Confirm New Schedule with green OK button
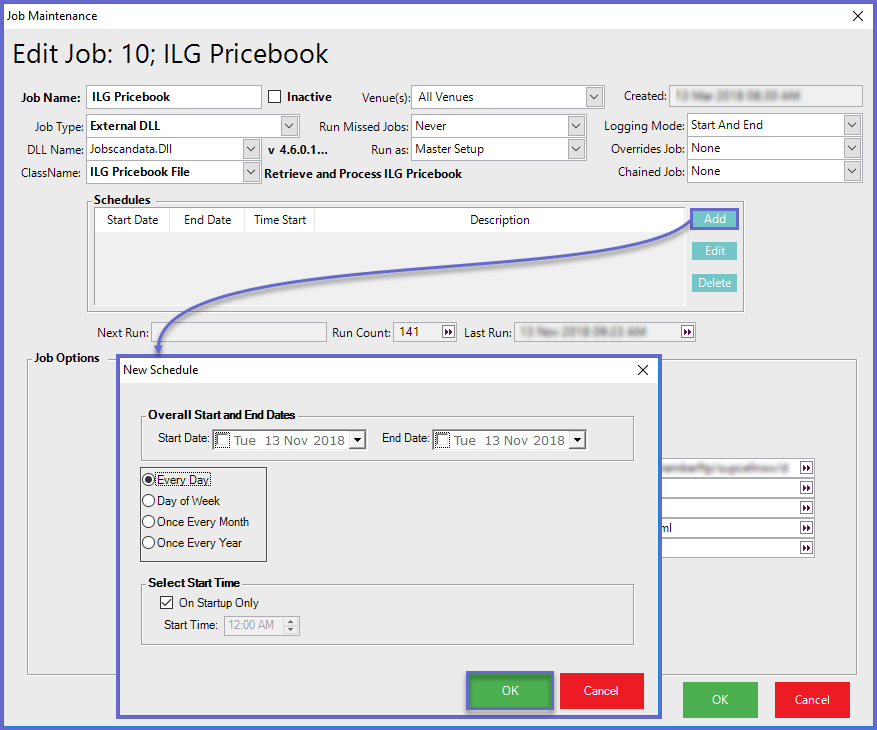This screenshot has height=730, width=877. click(510, 691)
